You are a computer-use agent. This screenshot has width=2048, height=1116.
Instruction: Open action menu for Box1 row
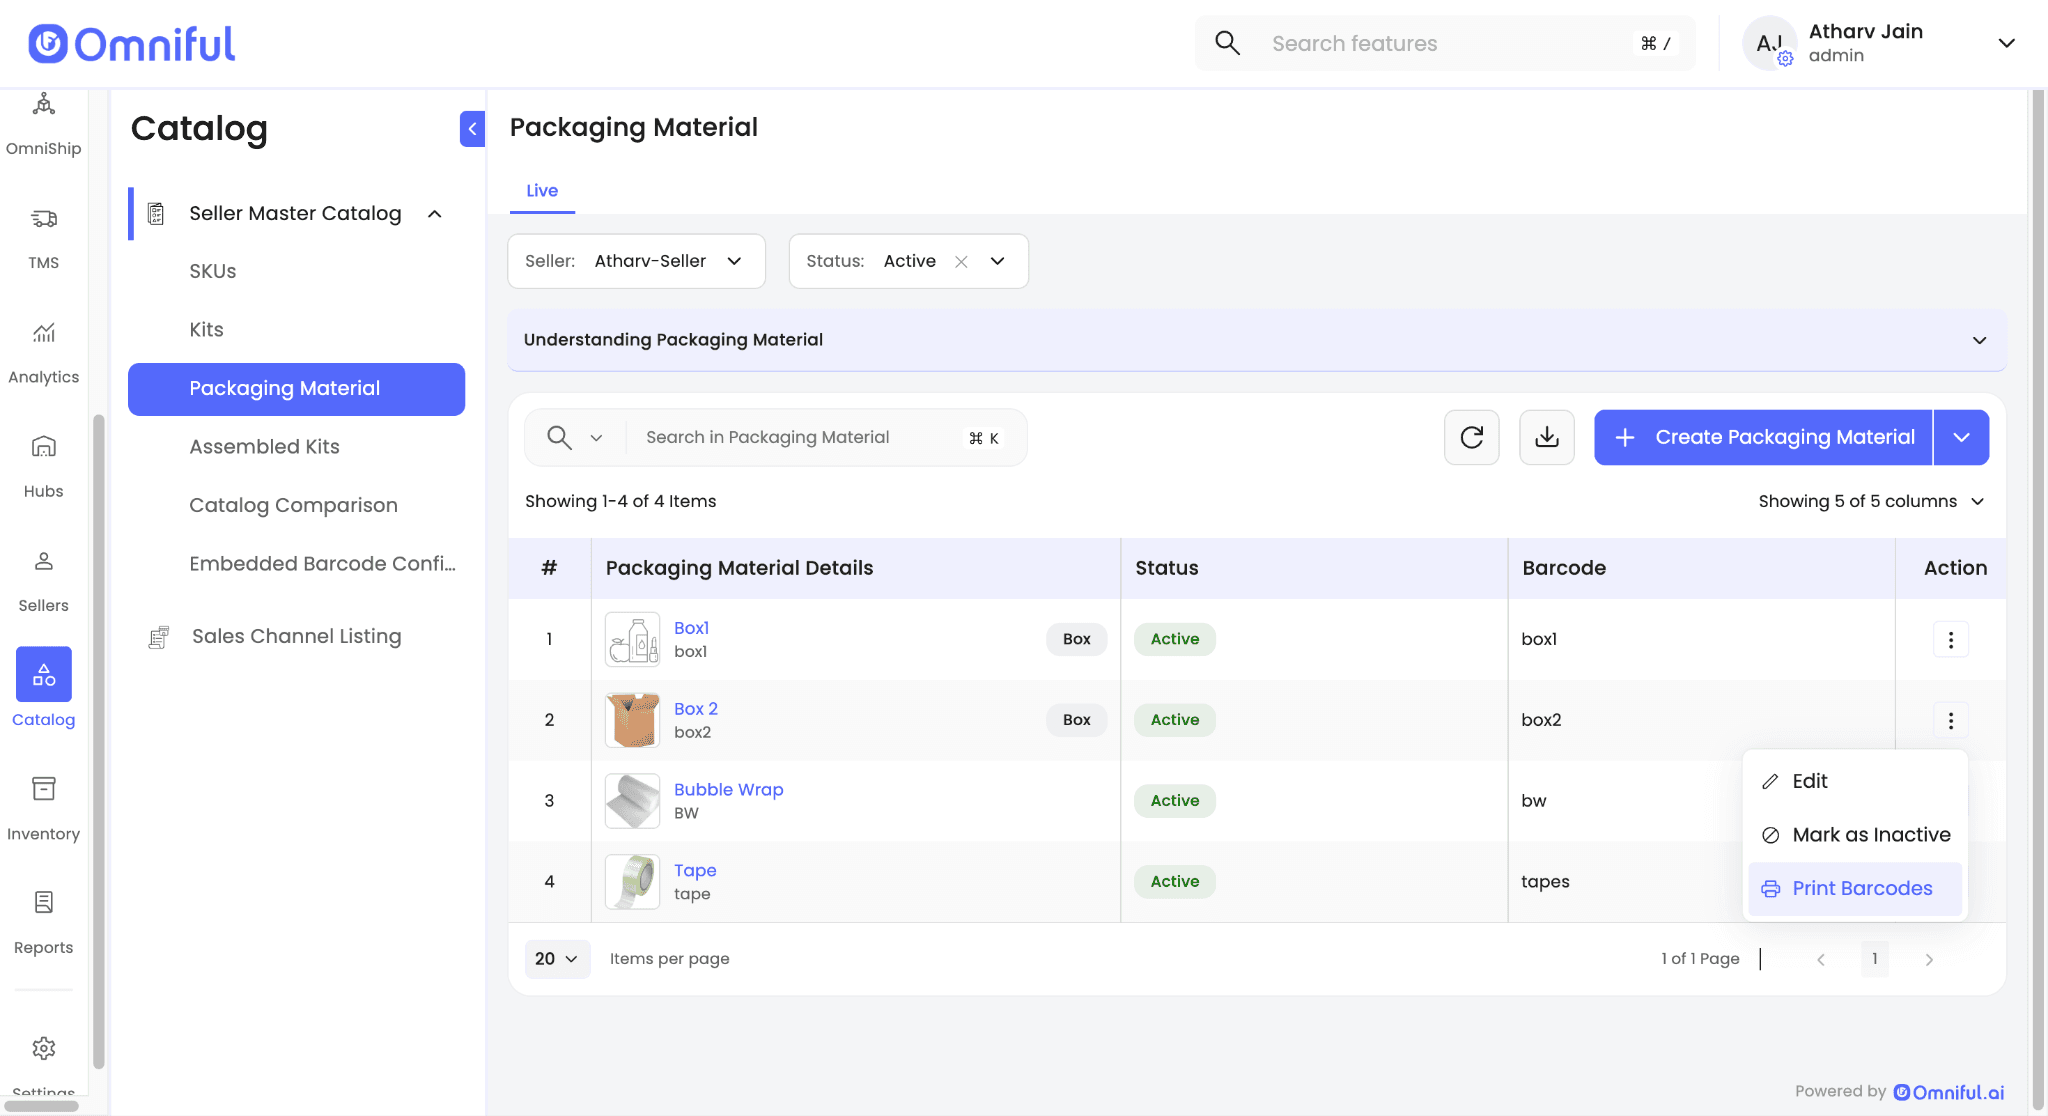pos(1950,639)
